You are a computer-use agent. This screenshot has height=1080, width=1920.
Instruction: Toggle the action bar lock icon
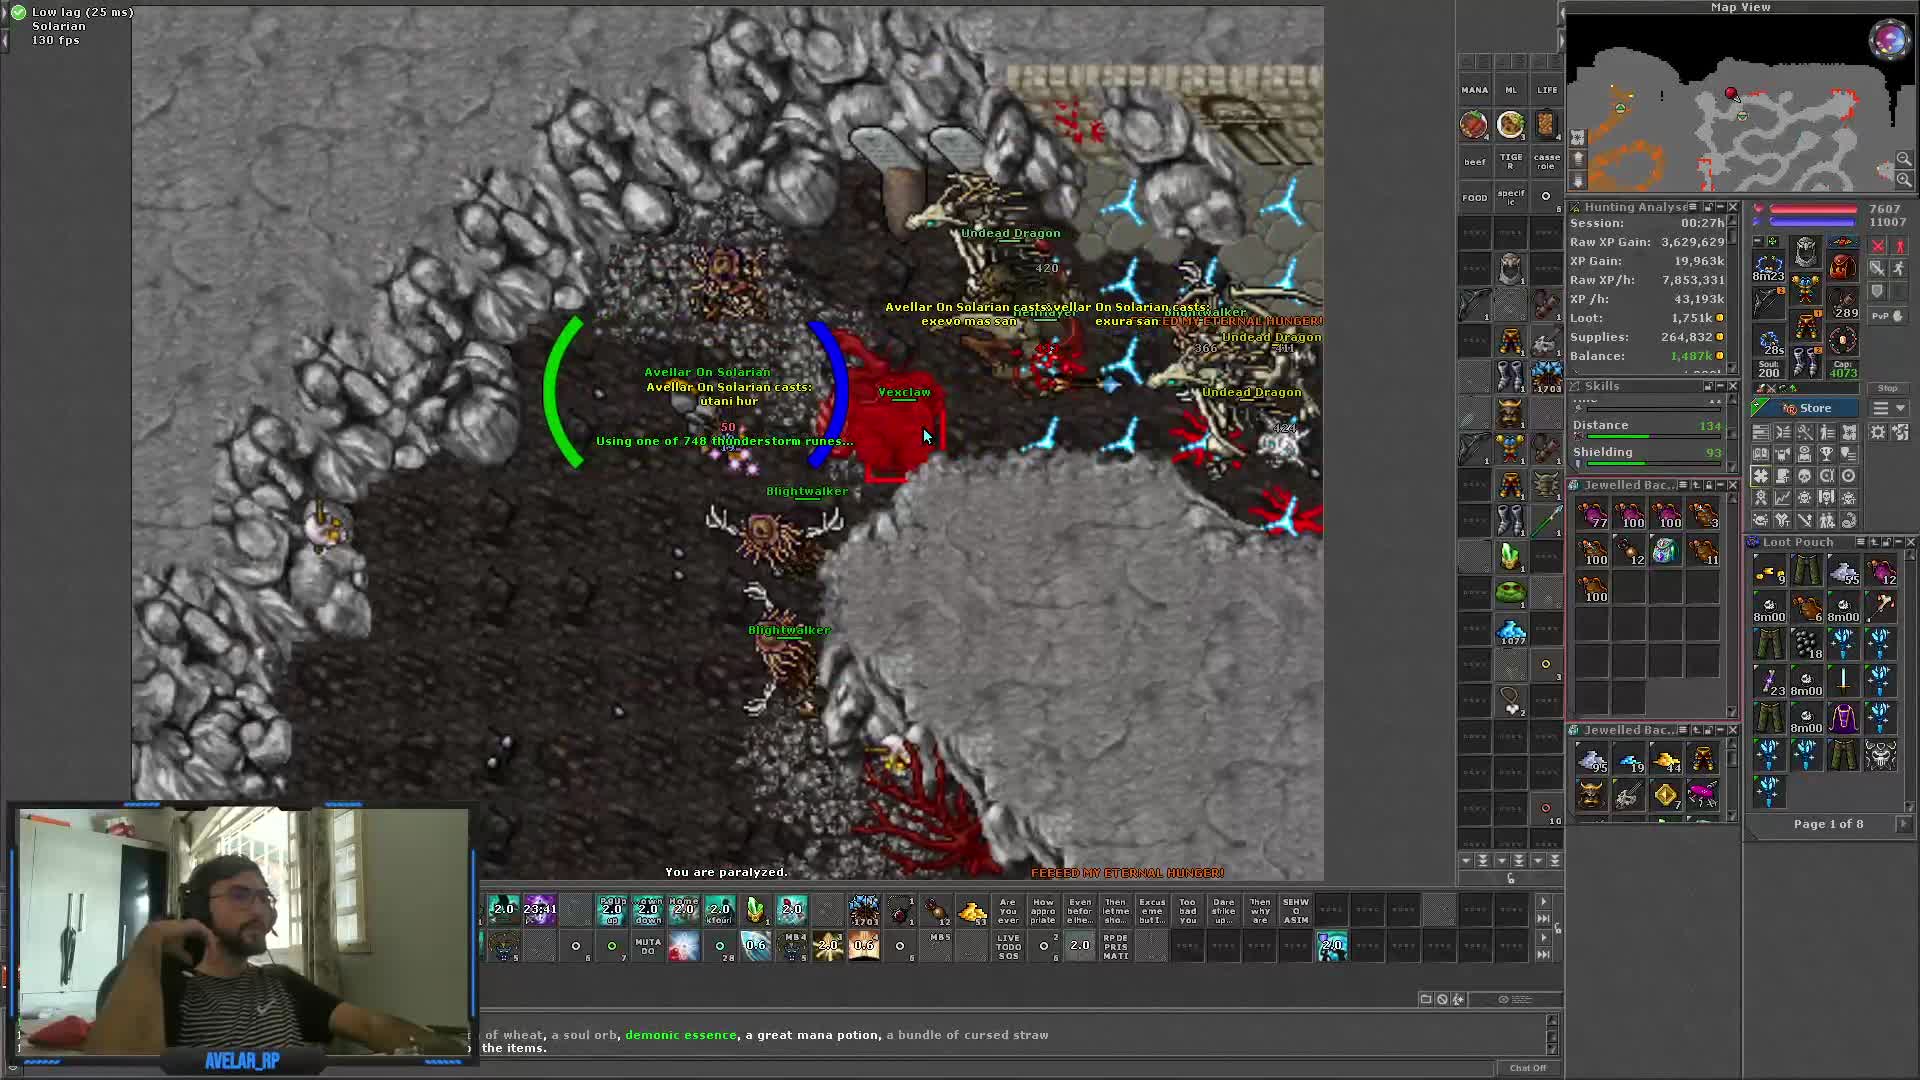pyautogui.click(x=1557, y=929)
